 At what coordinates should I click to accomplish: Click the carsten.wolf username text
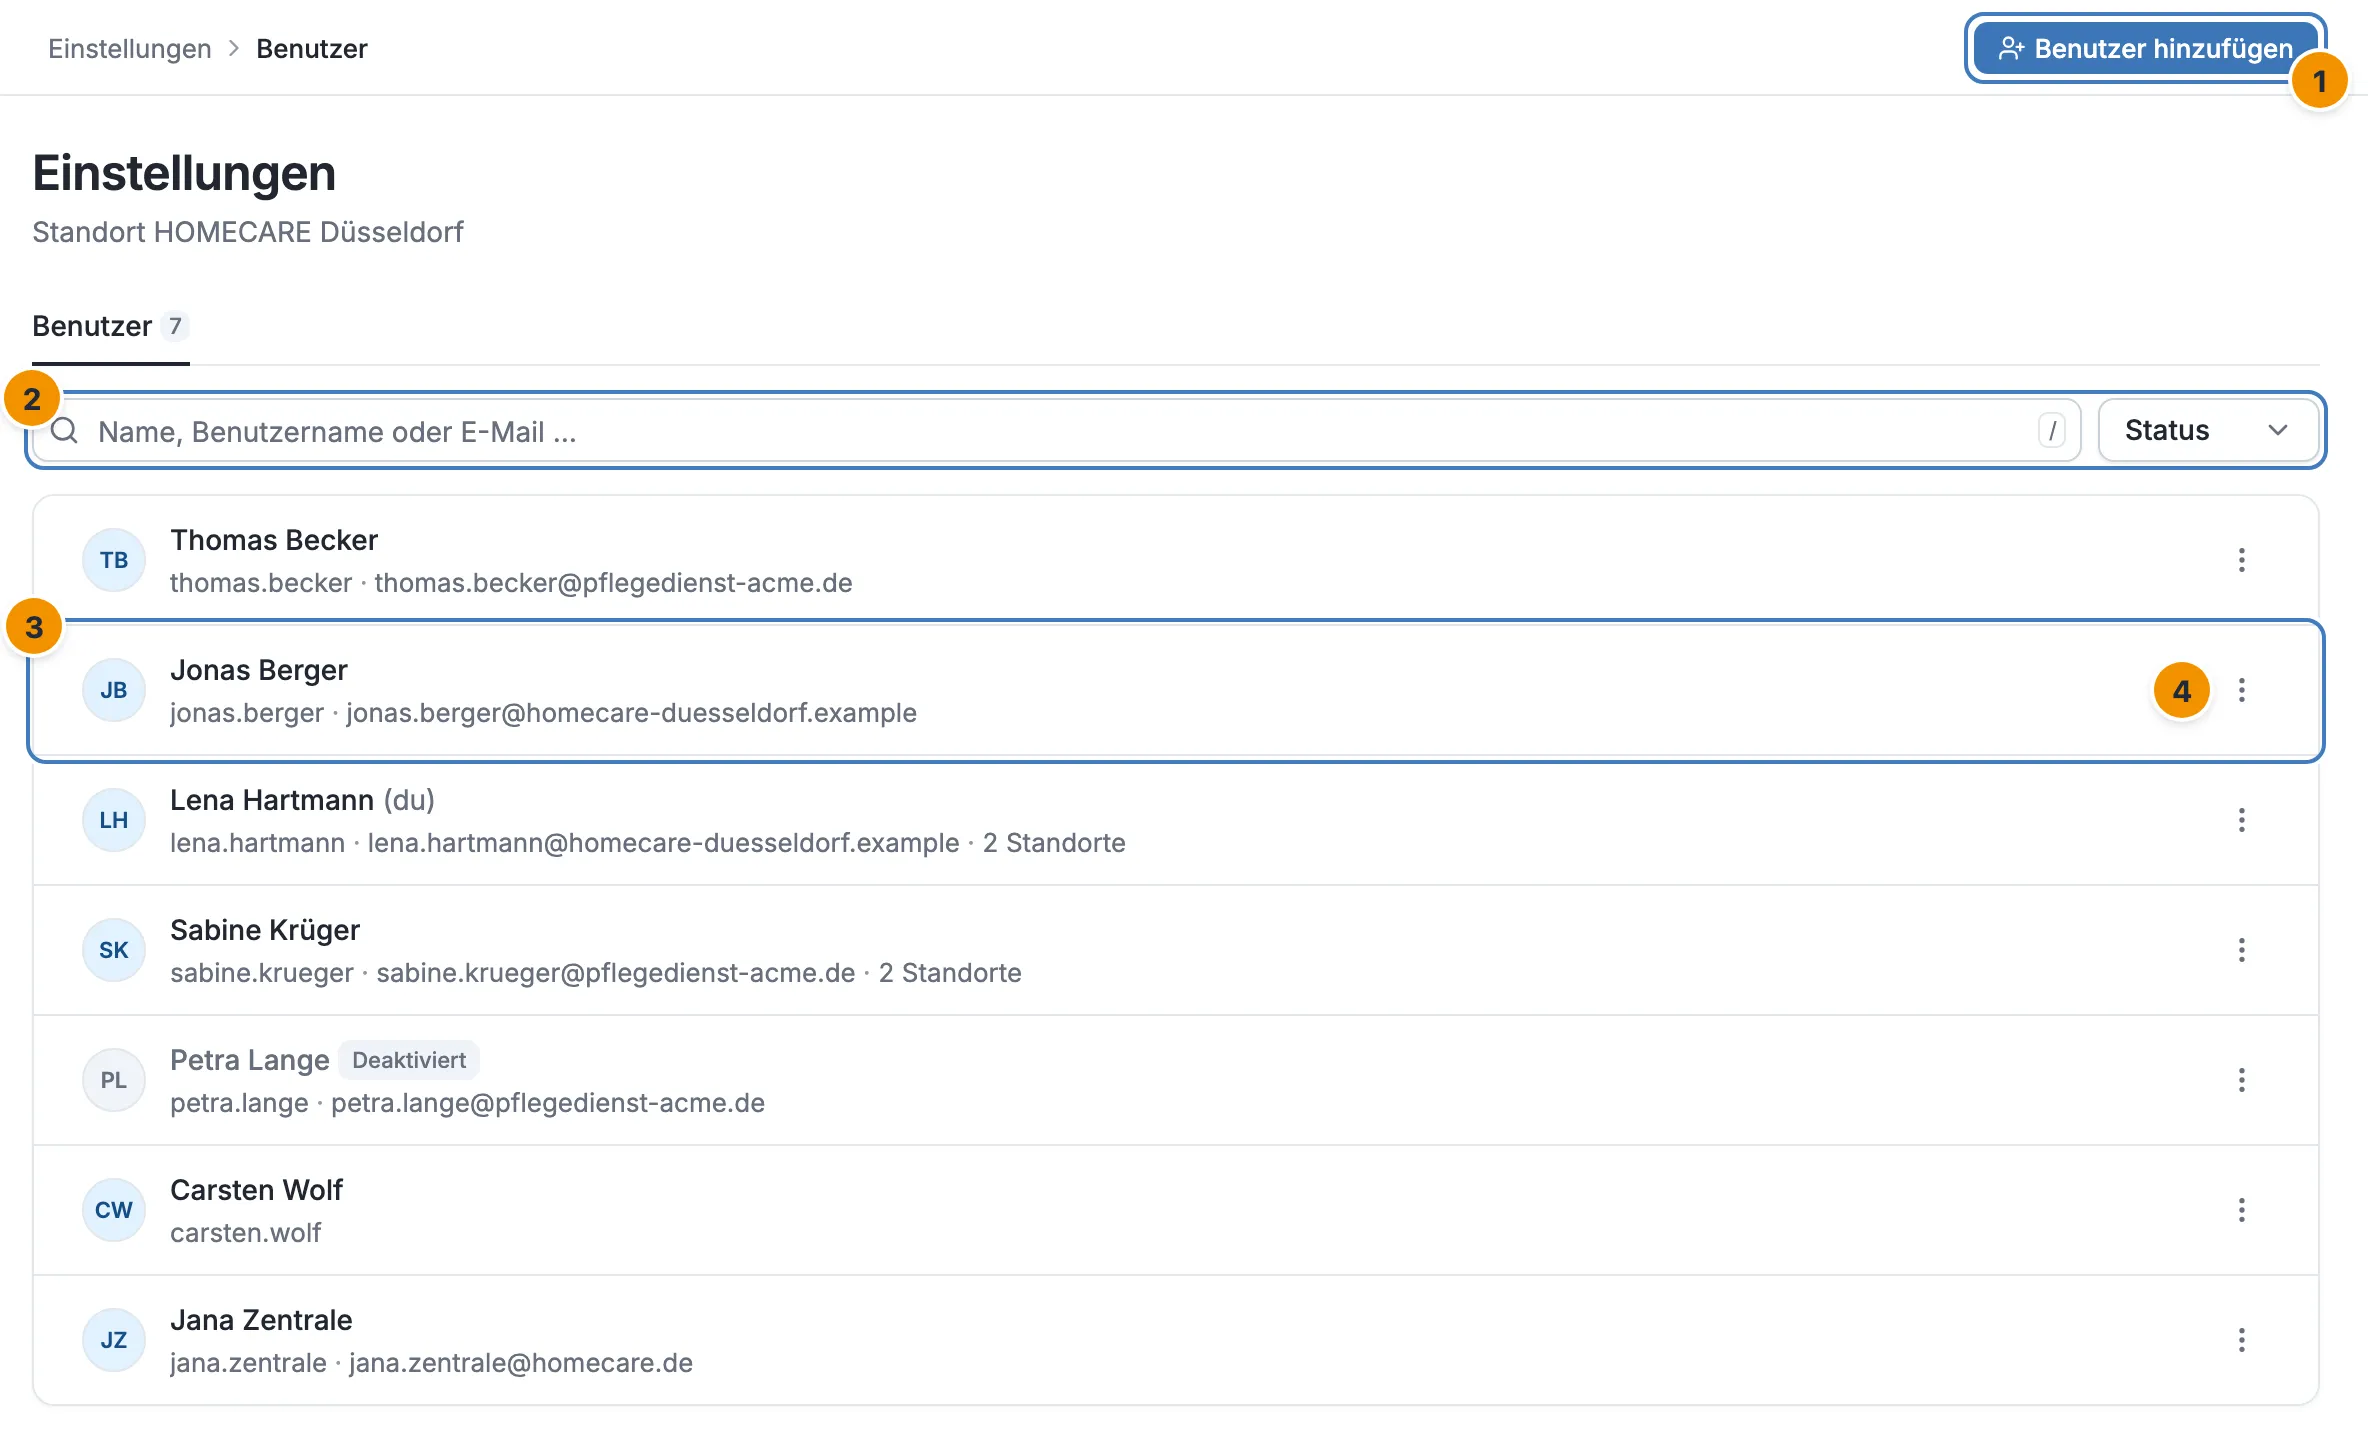(x=245, y=1233)
